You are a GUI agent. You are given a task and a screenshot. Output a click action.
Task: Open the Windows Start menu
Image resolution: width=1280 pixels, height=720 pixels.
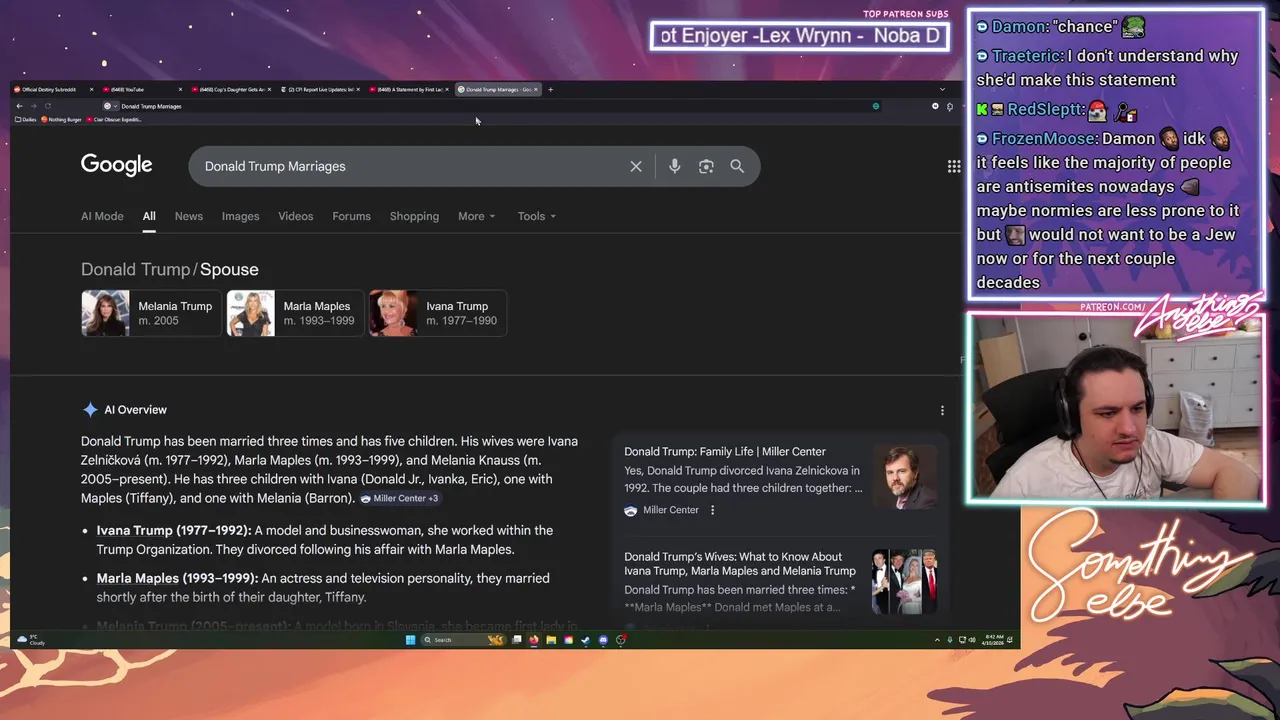(x=410, y=640)
